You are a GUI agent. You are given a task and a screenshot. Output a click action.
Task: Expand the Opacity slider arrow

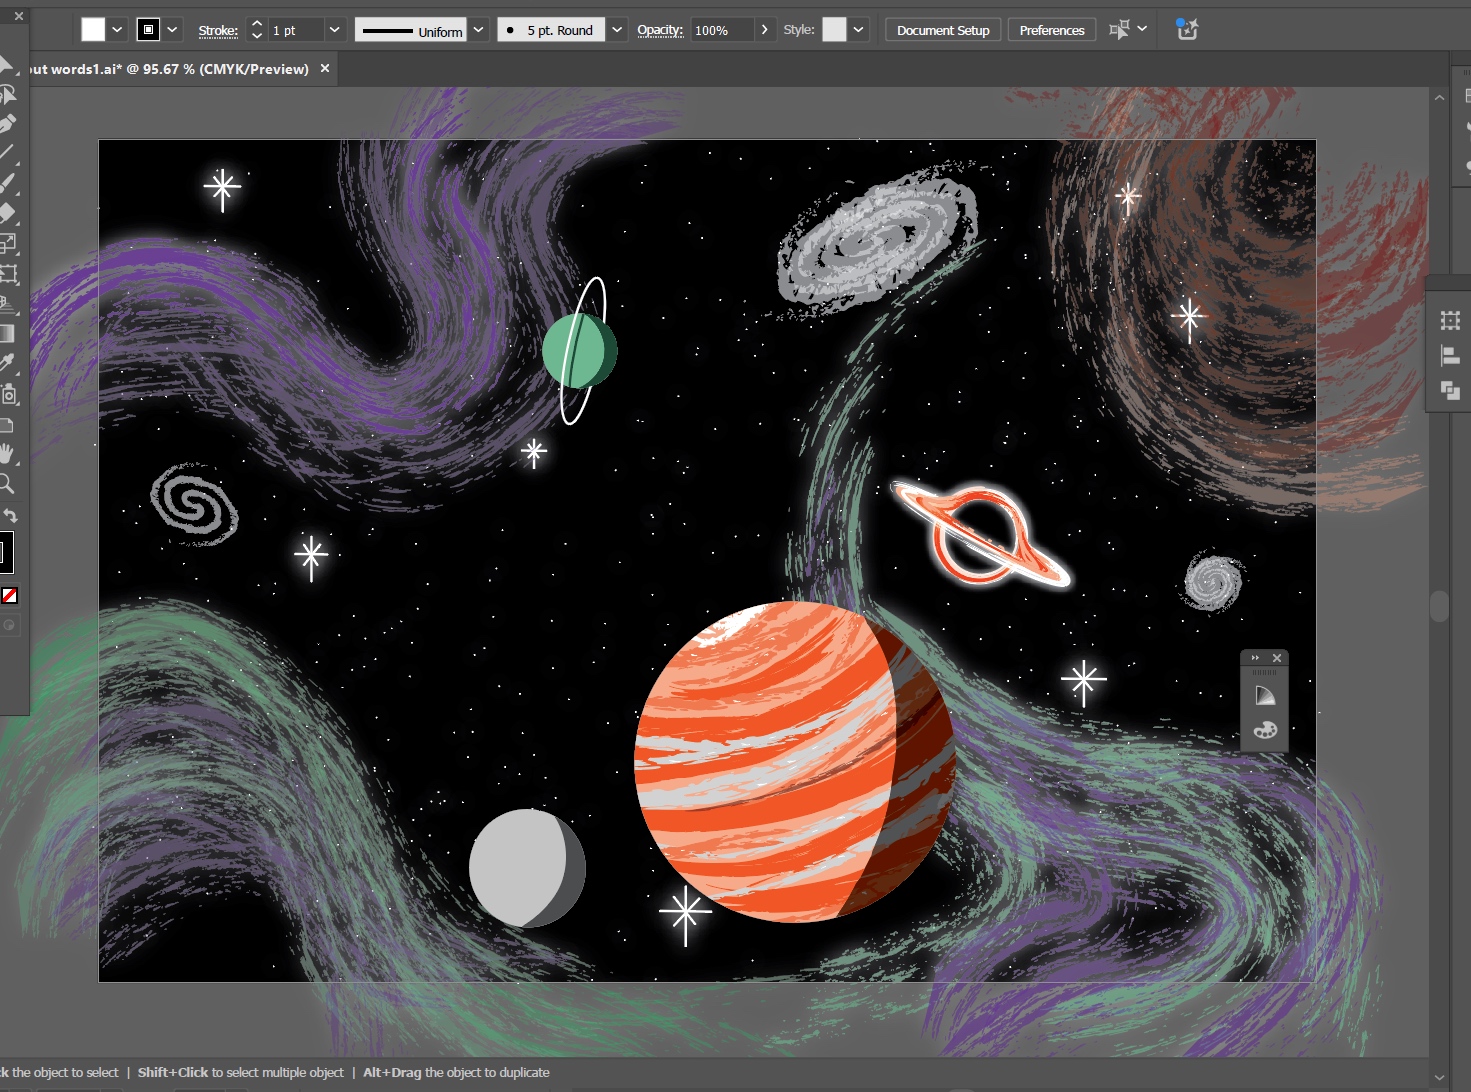coord(765,30)
